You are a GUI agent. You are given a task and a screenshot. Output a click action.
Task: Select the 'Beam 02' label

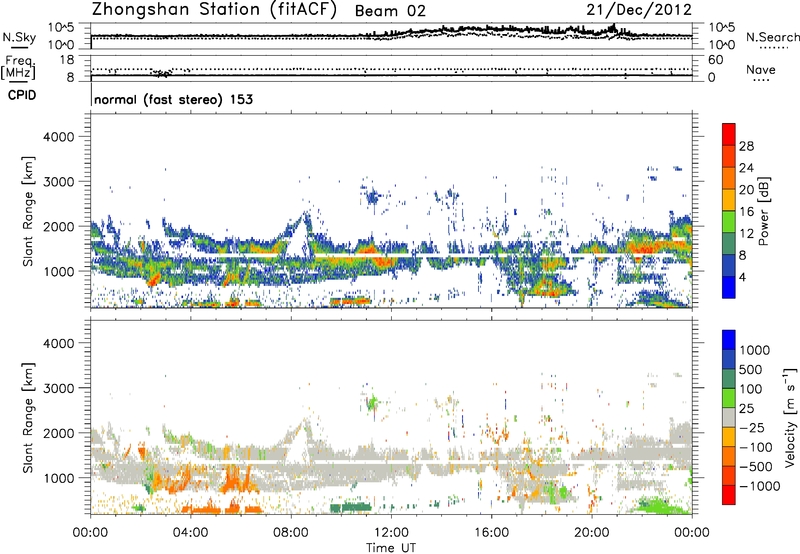(390, 11)
